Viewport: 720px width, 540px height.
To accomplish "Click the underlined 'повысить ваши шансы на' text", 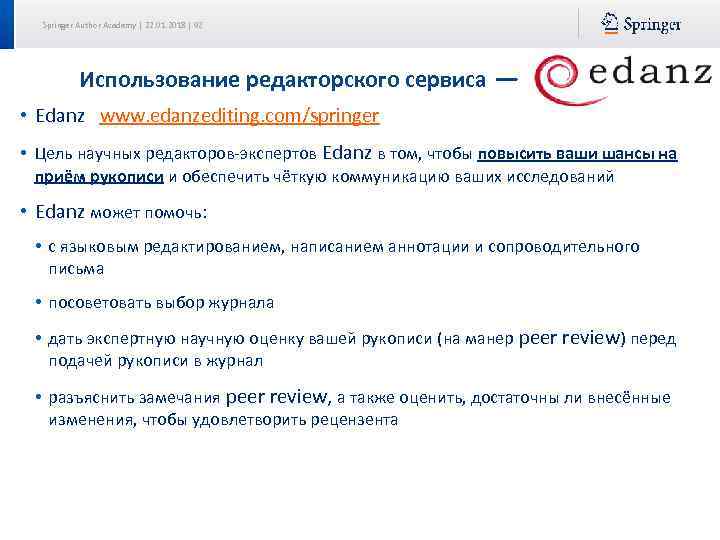I will [577, 154].
